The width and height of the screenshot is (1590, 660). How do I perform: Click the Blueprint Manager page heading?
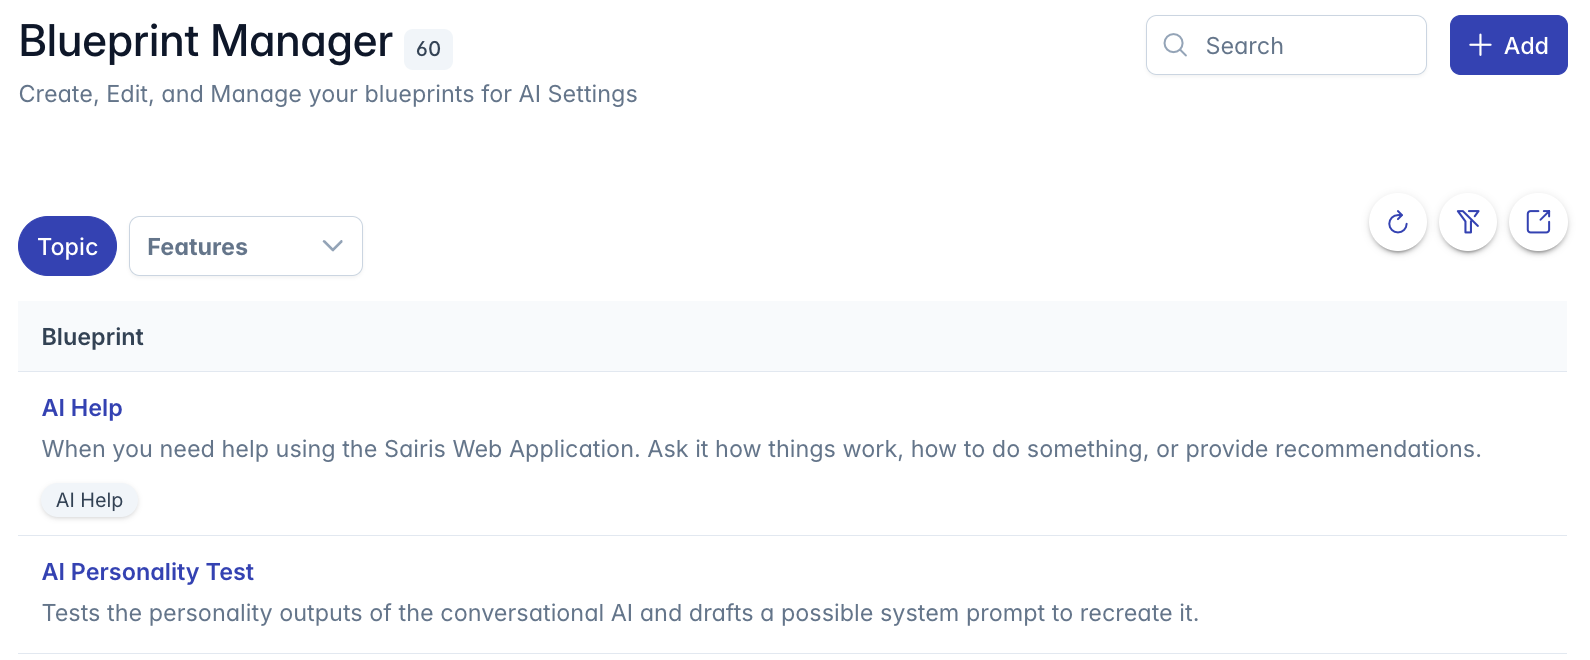pyautogui.click(x=206, y=41)
